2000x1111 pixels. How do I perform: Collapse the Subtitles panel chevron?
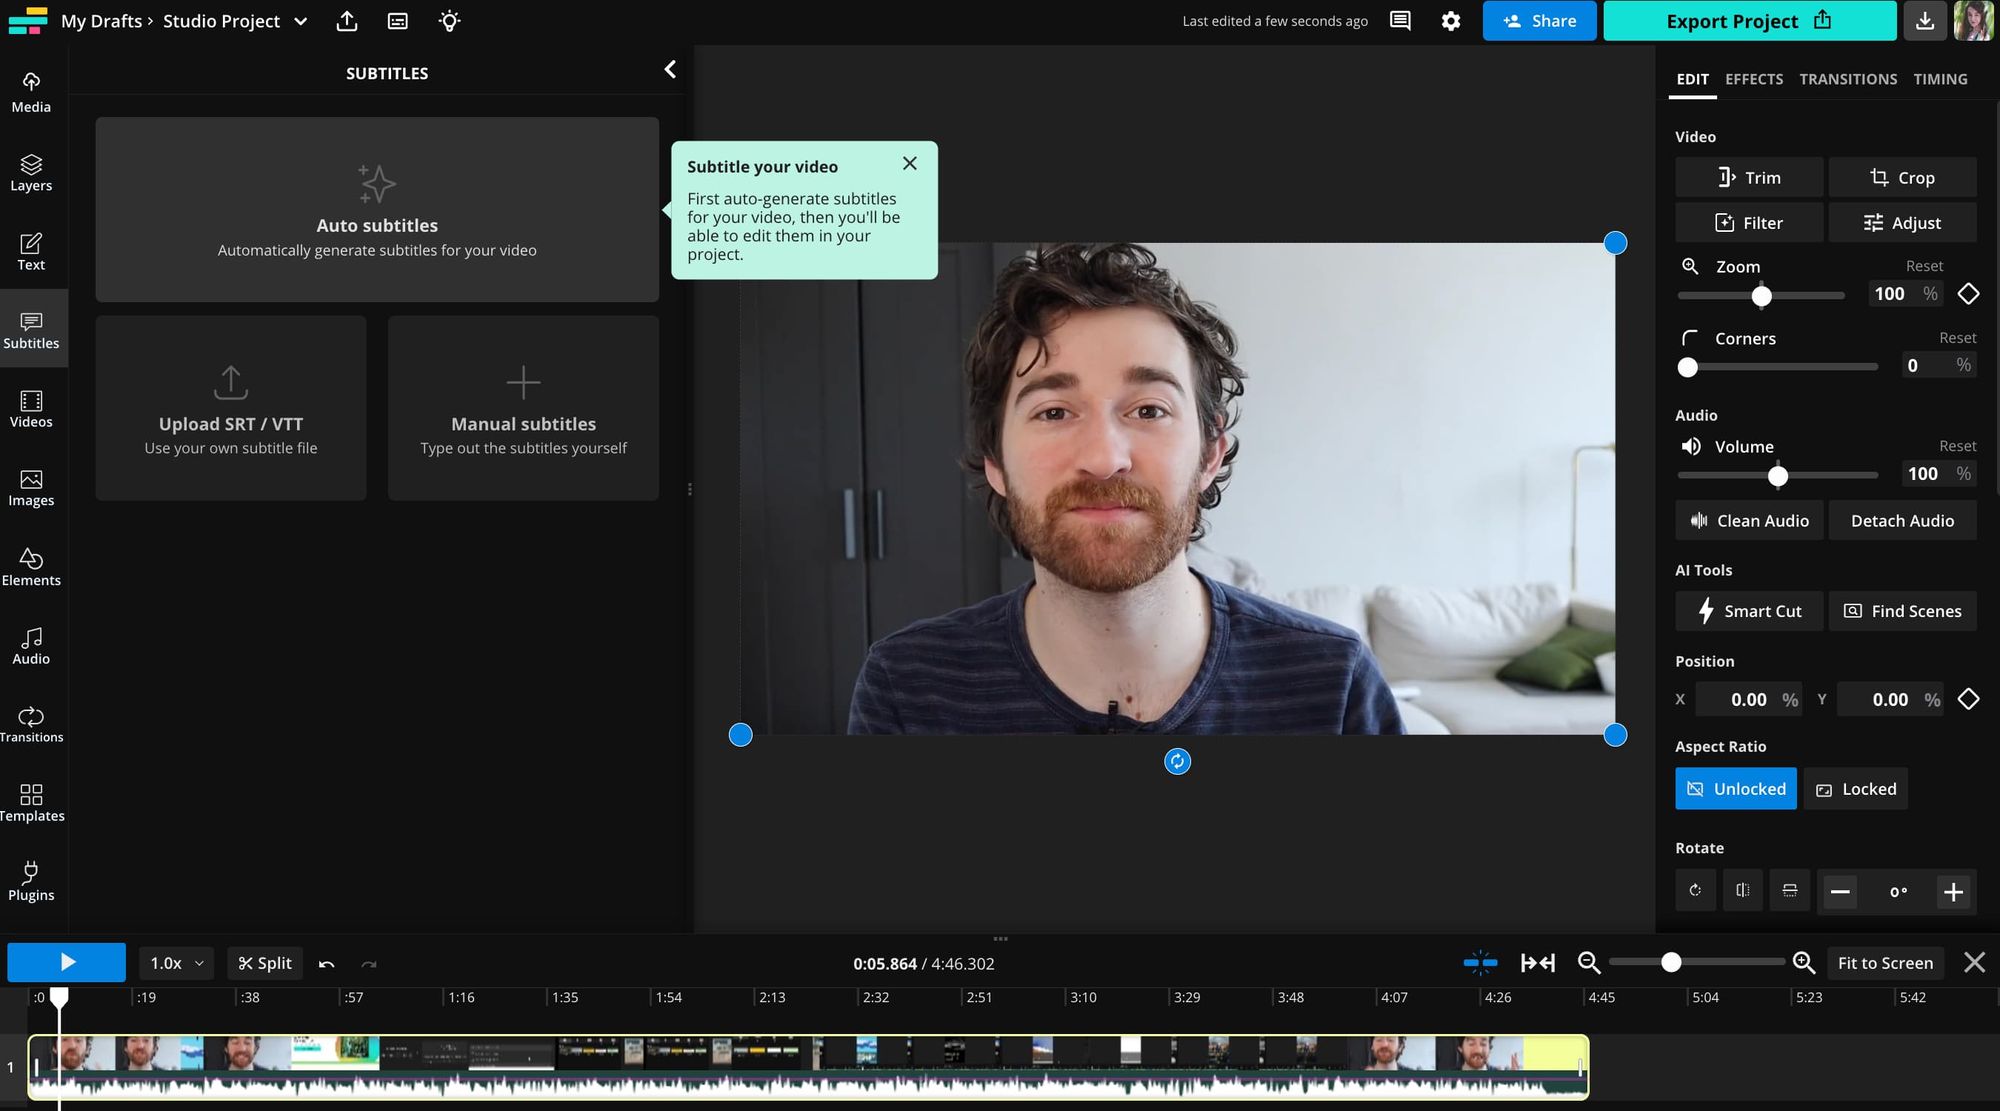coord(670,69)
